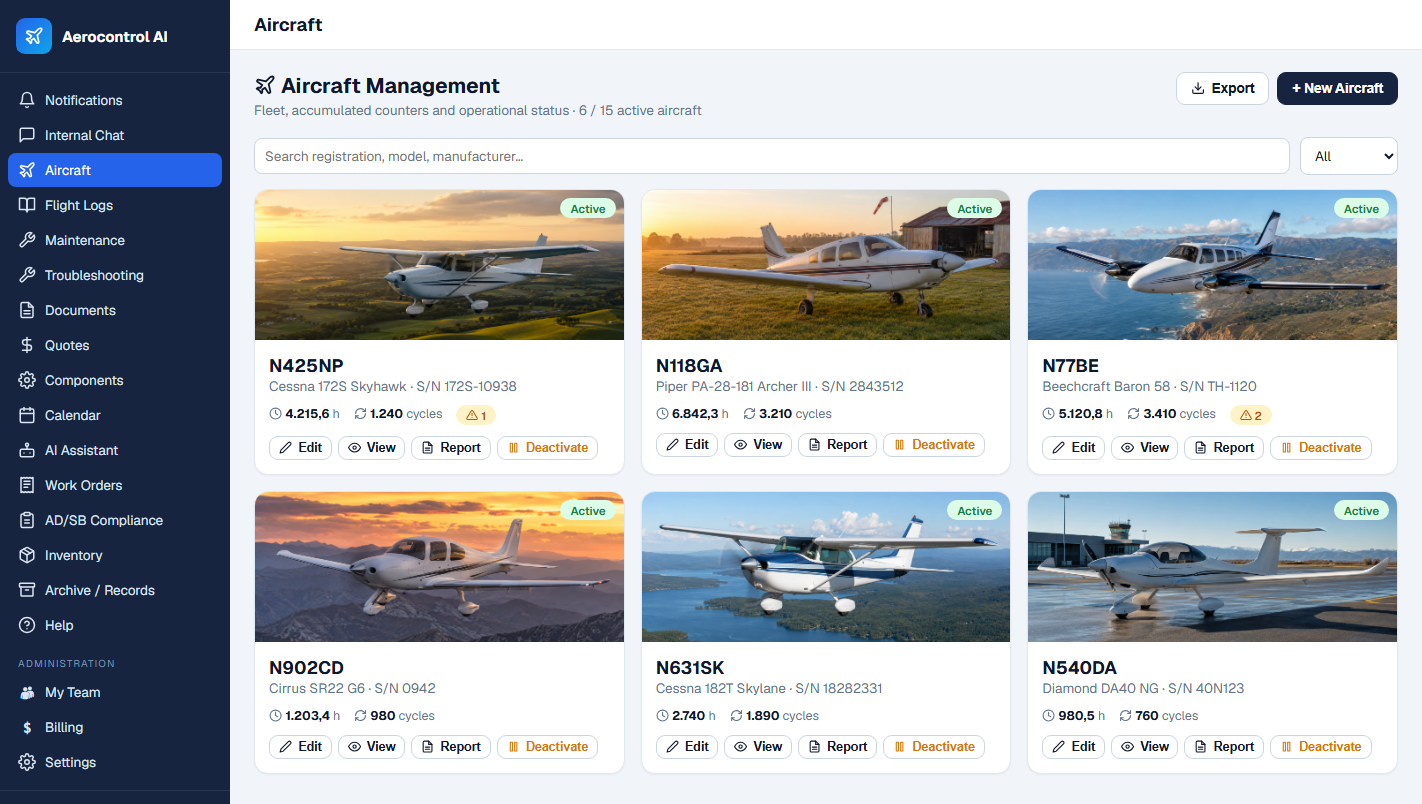This screenshot has width=1422, height=804.
Task: Click the N540DA registration title
Action: click(x=1080, y=668)
